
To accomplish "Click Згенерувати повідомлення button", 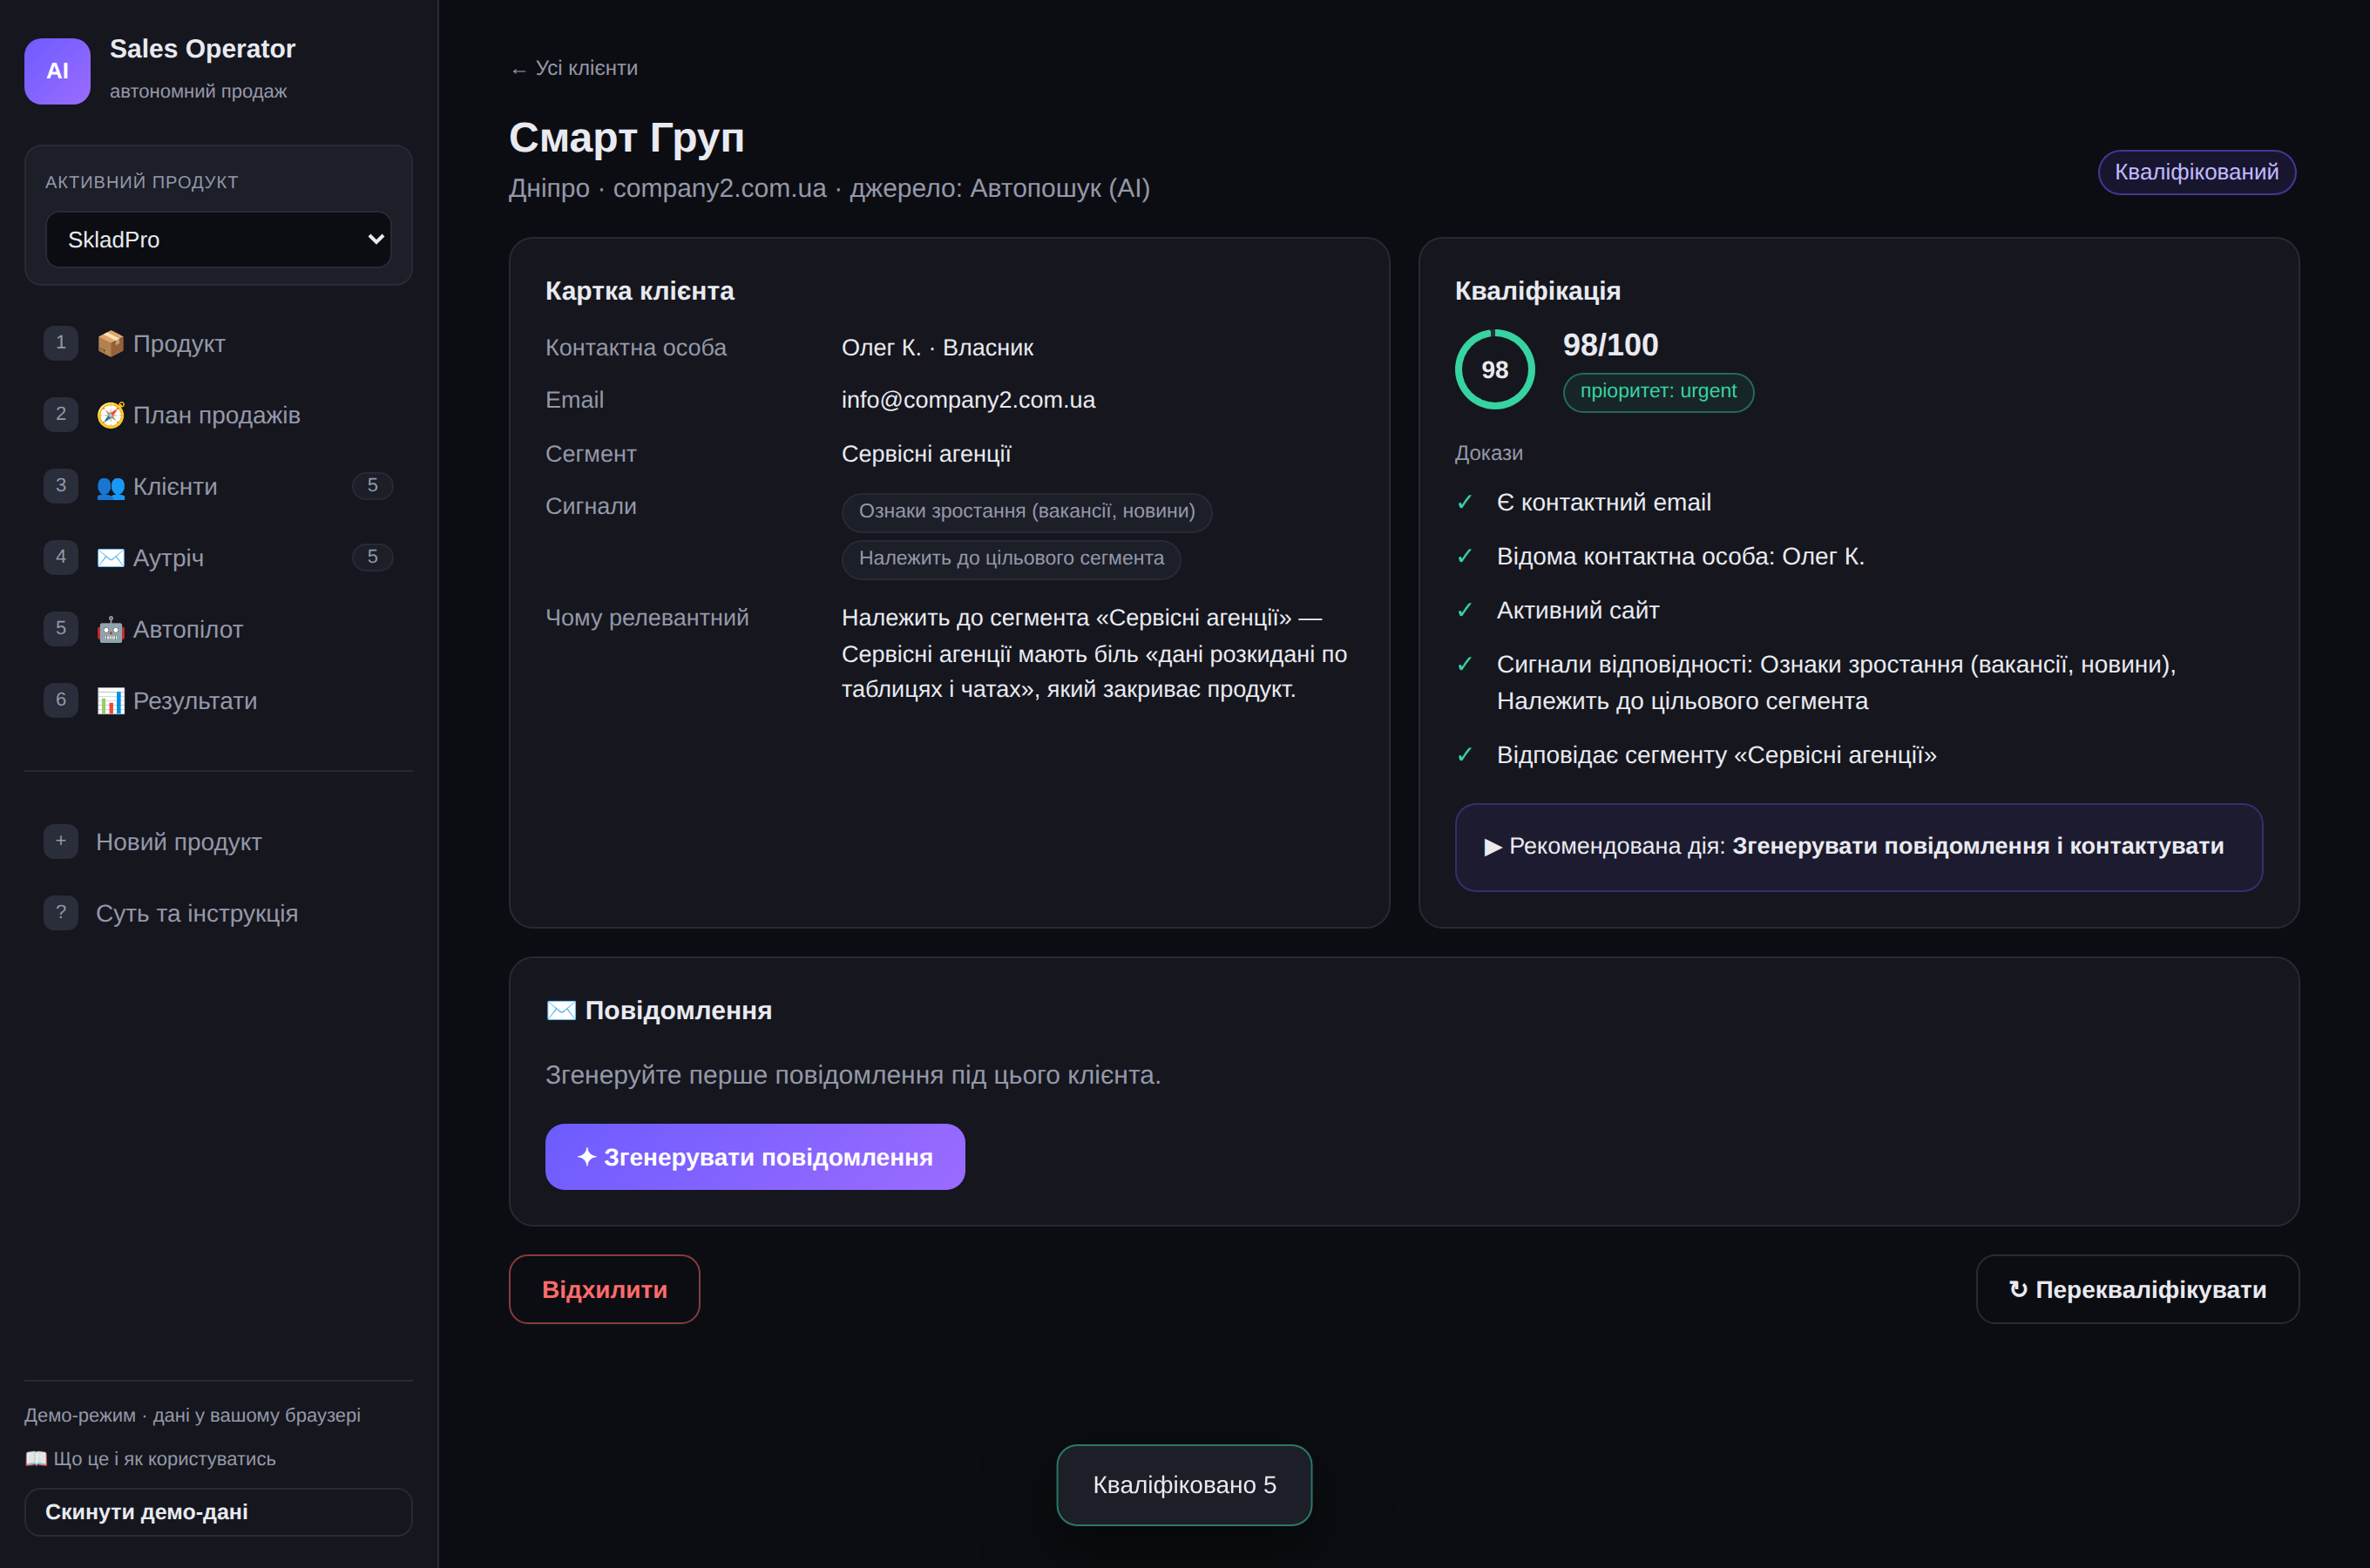I will [755, 1157].
